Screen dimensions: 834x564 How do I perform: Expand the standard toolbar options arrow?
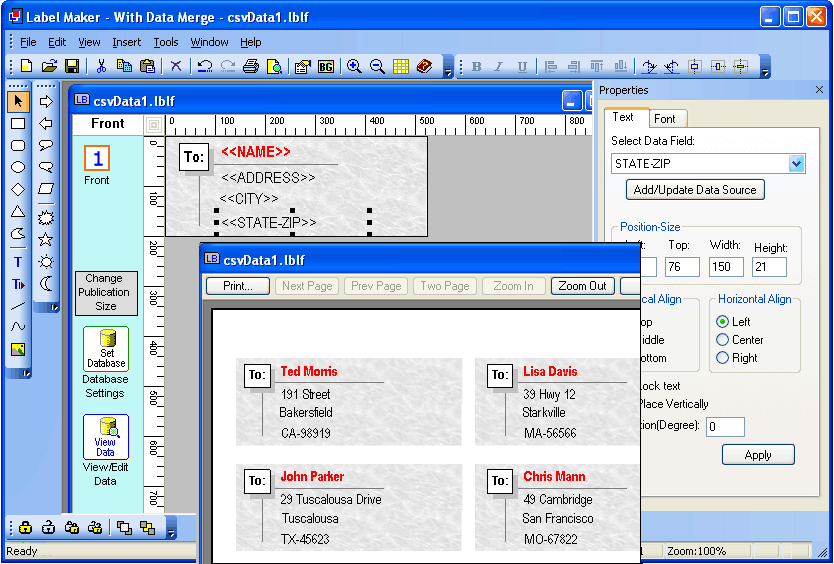448,72
